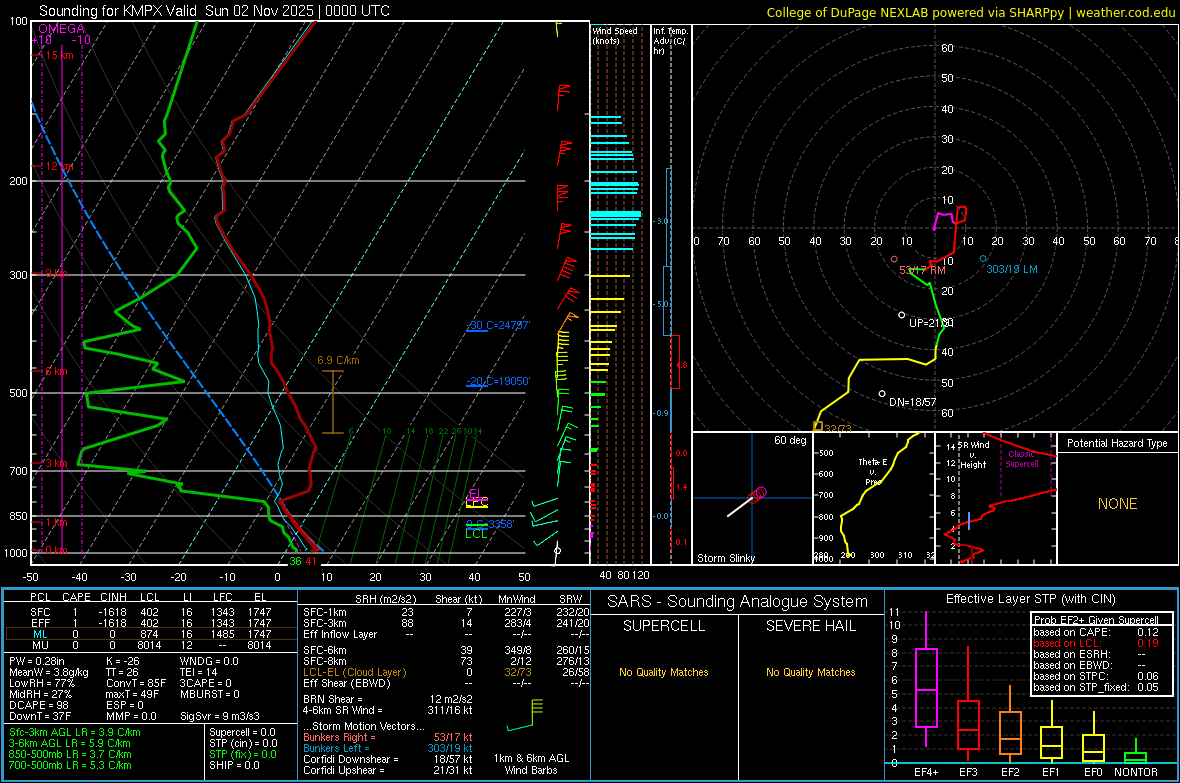Viewport: 1180px width, 783px height.
Task: Click the 'Wind Speed (knots)' panel header
Action: point(615,35)
